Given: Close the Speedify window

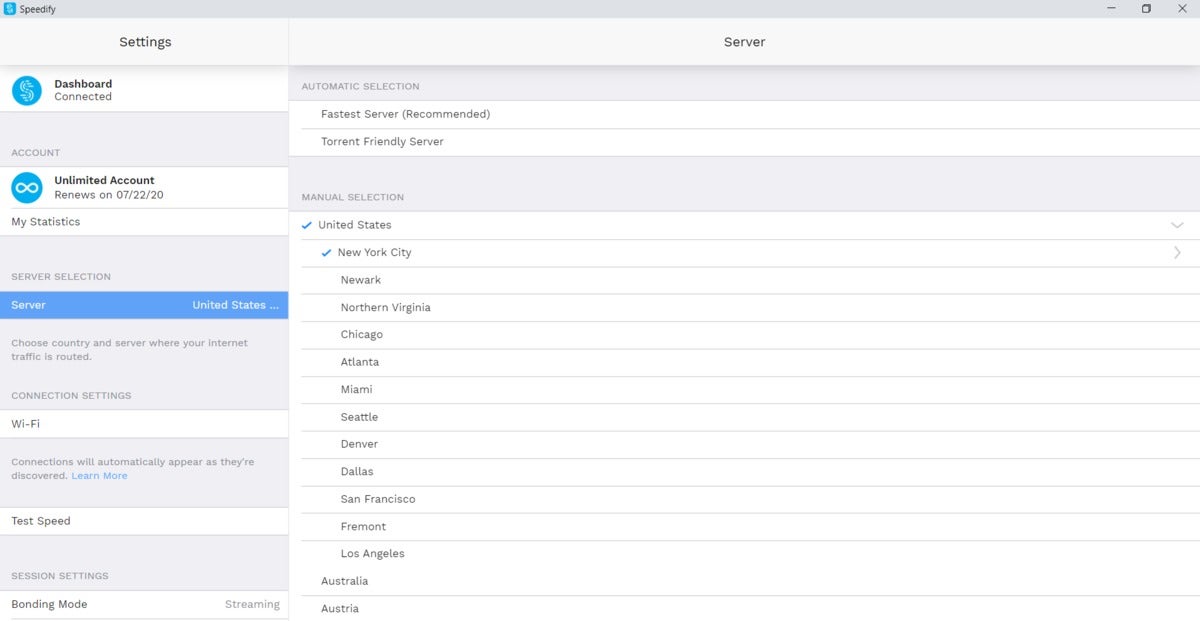Looking at the screenshot, I should [1181, 9].
